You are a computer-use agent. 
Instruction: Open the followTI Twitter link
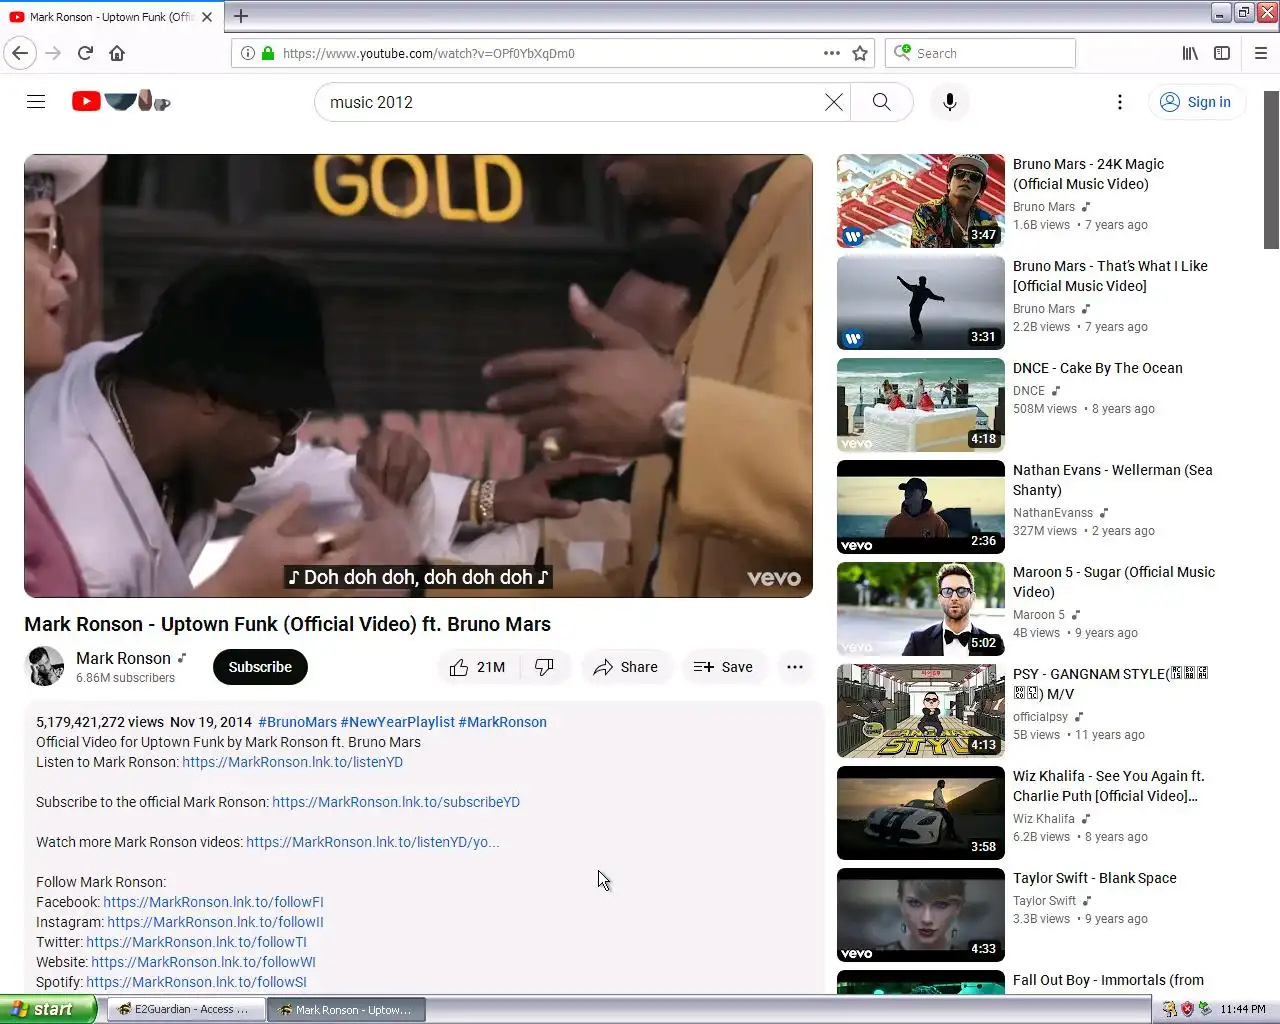(196, 942)
